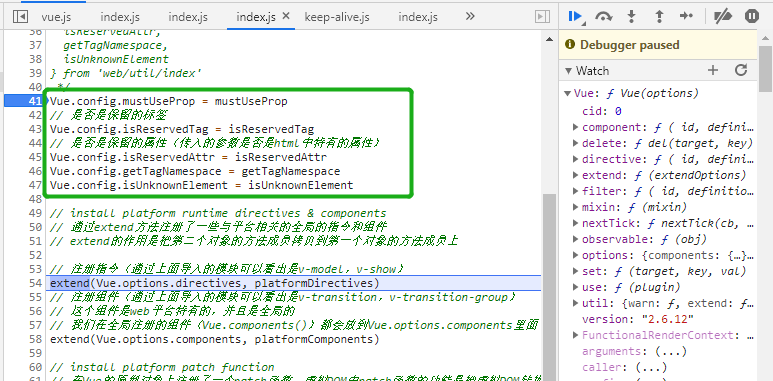
Task: Expand the extend property
Action: pos(575,175)
